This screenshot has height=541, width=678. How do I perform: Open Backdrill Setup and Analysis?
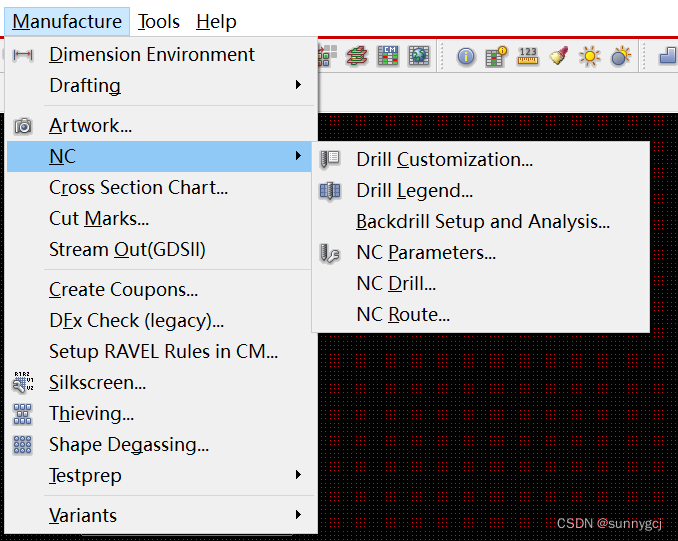coord(482,221)
